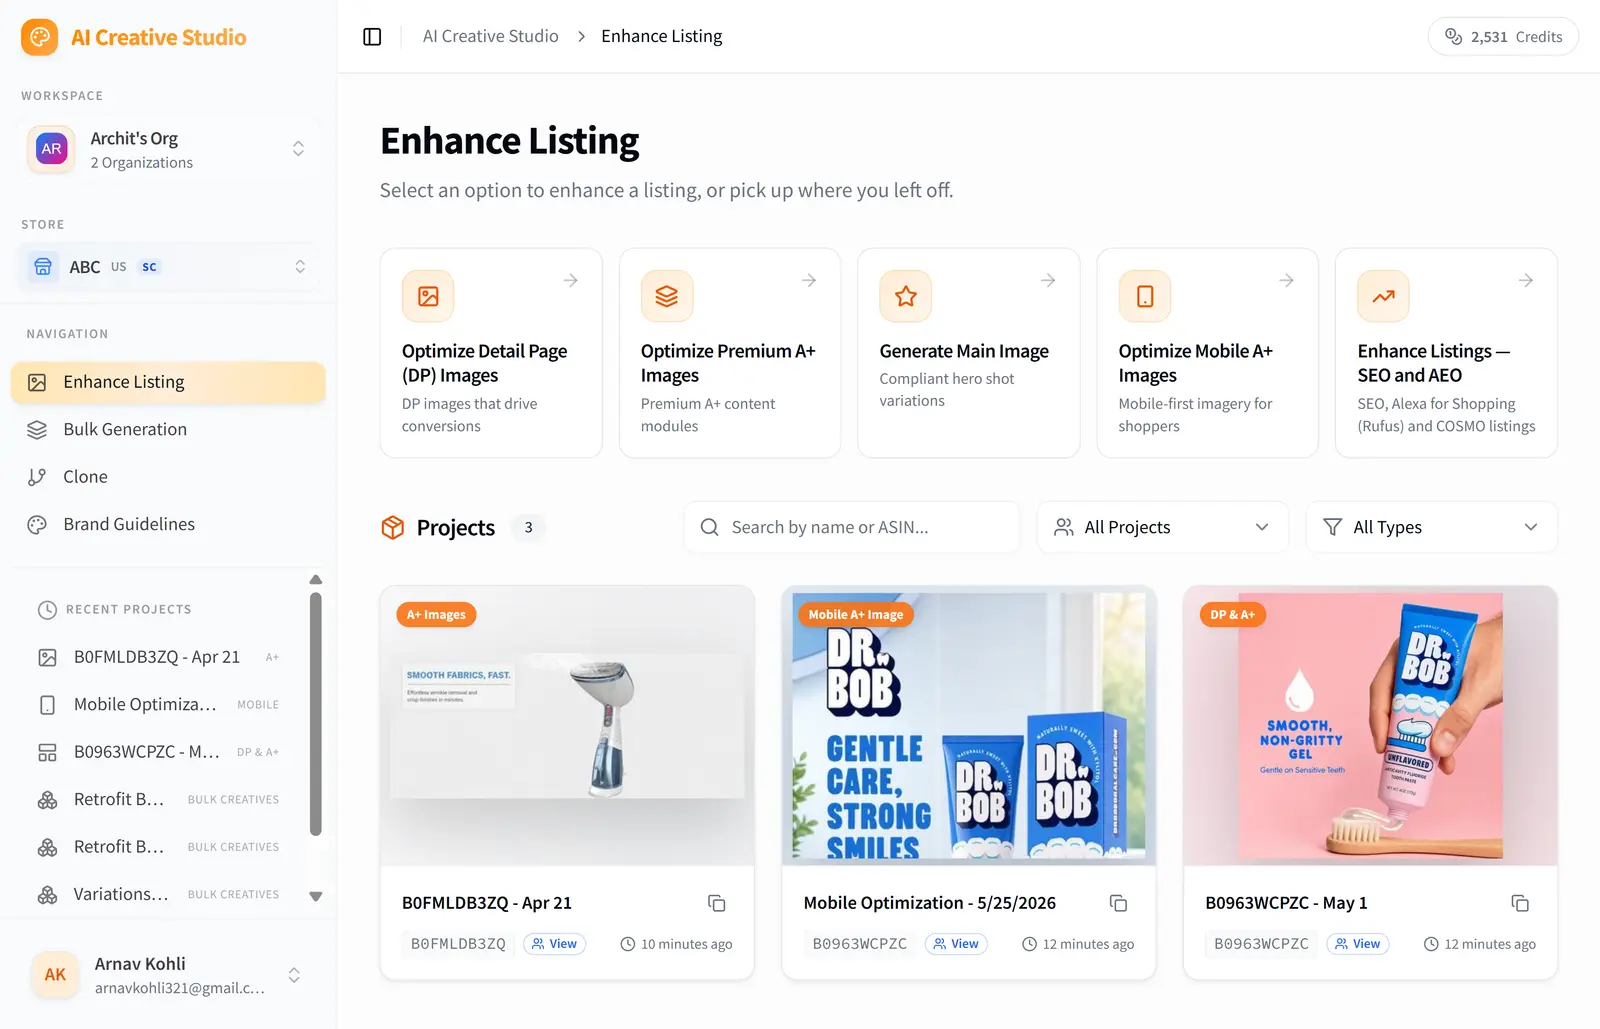
Task: Open recent project Variations...
Action: (160, 894)
